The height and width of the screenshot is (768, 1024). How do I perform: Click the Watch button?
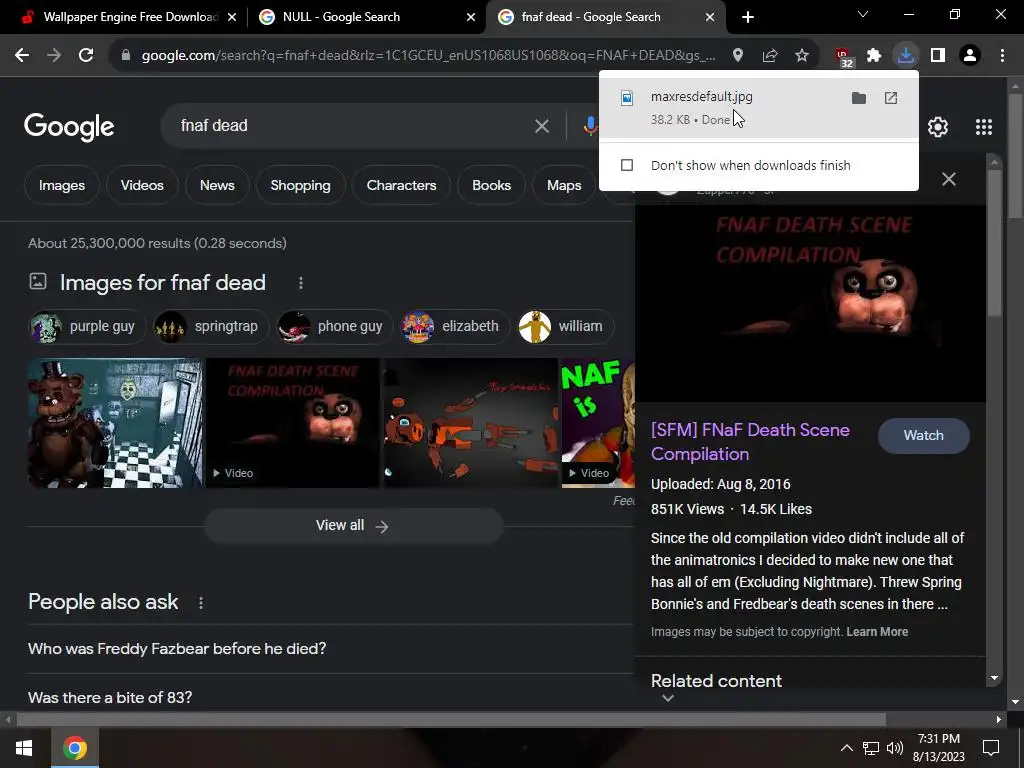pyautogui.click(x=923, y=436)
